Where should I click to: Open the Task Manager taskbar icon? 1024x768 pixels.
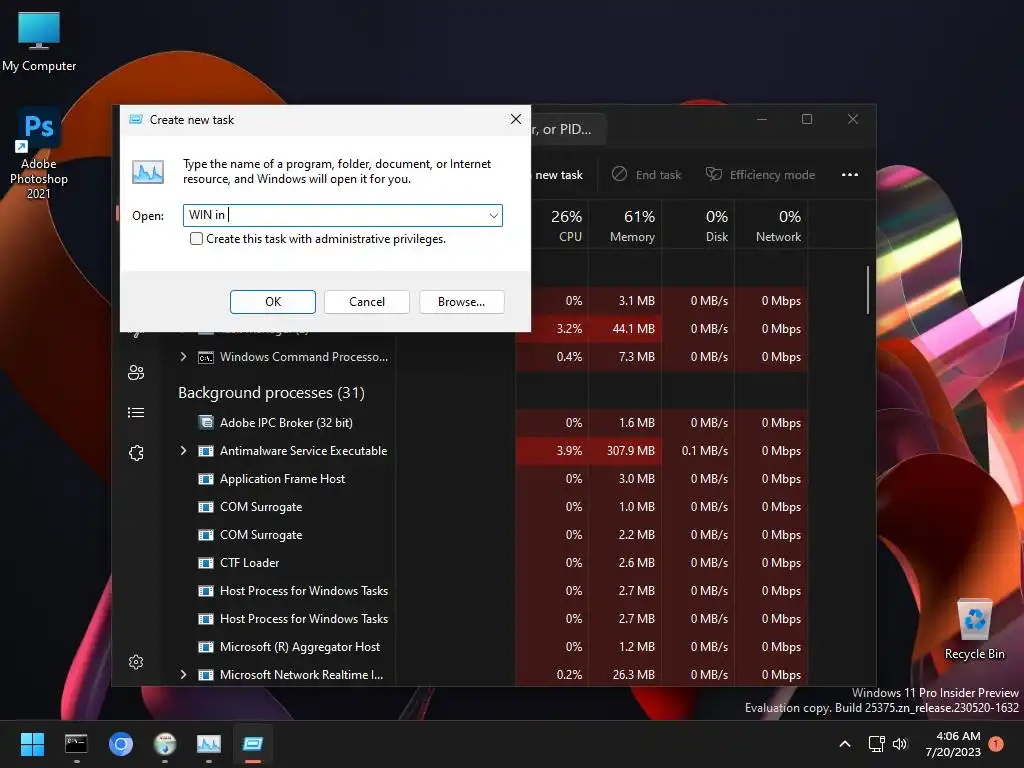tap(209, 744)
